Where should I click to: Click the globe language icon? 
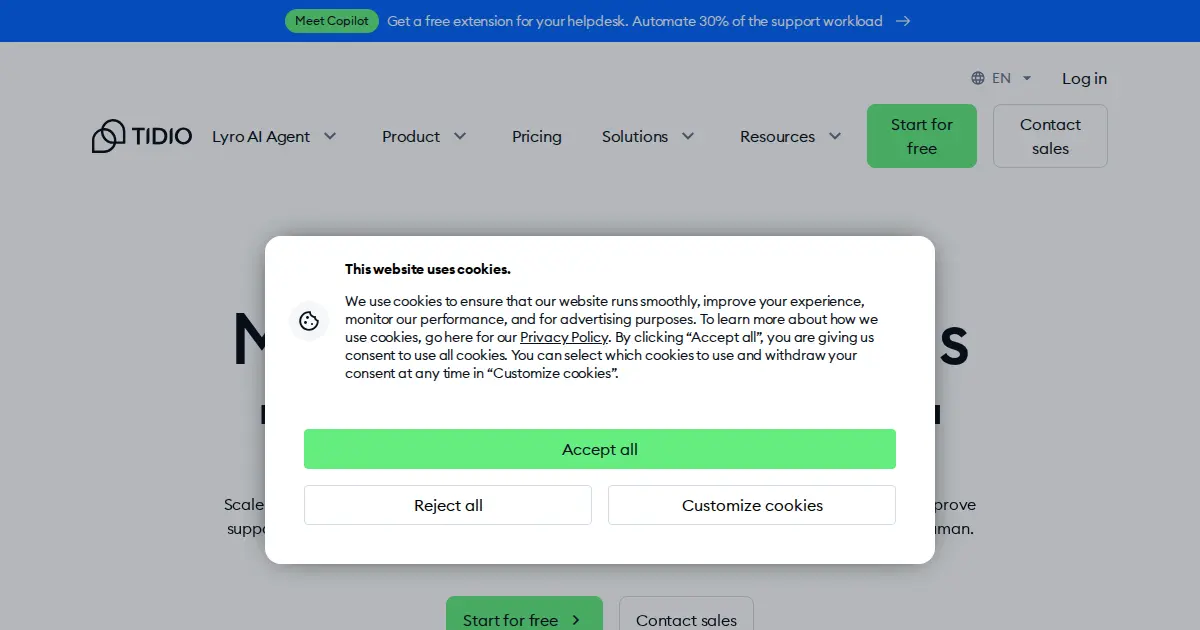(x=978, y=78)
